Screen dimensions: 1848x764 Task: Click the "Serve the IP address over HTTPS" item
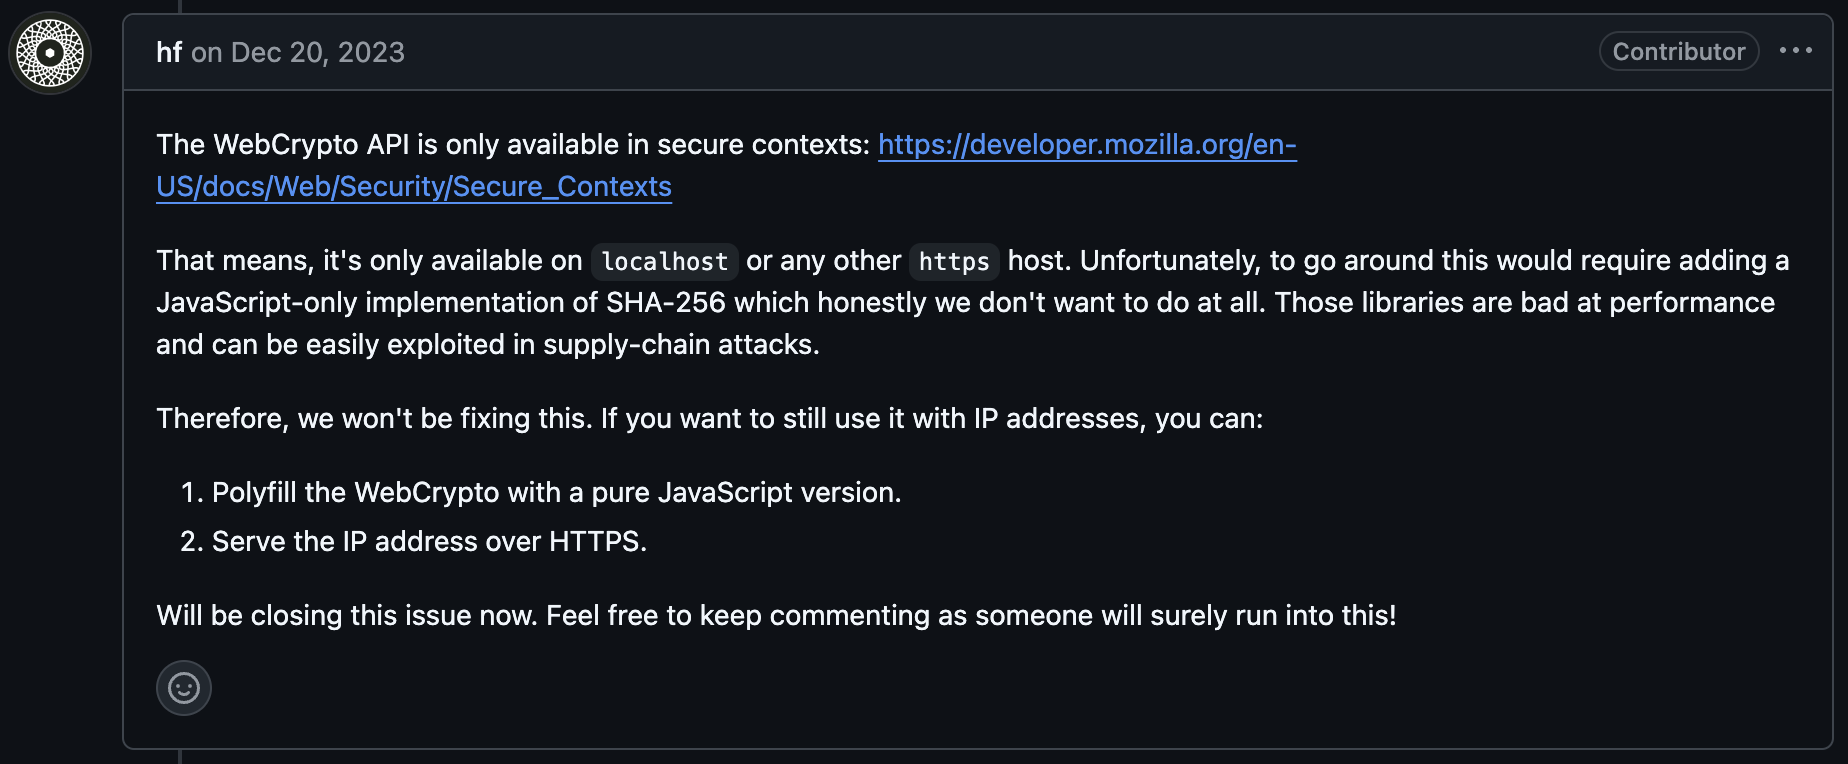429,542
